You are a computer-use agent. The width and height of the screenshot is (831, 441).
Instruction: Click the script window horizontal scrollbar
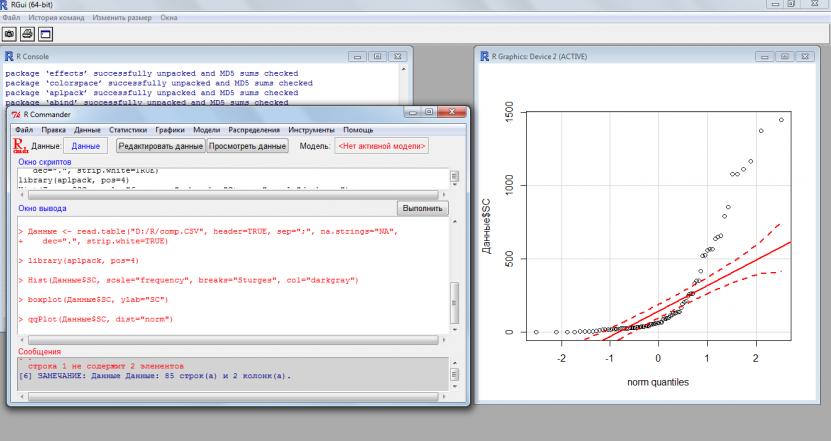230,192
